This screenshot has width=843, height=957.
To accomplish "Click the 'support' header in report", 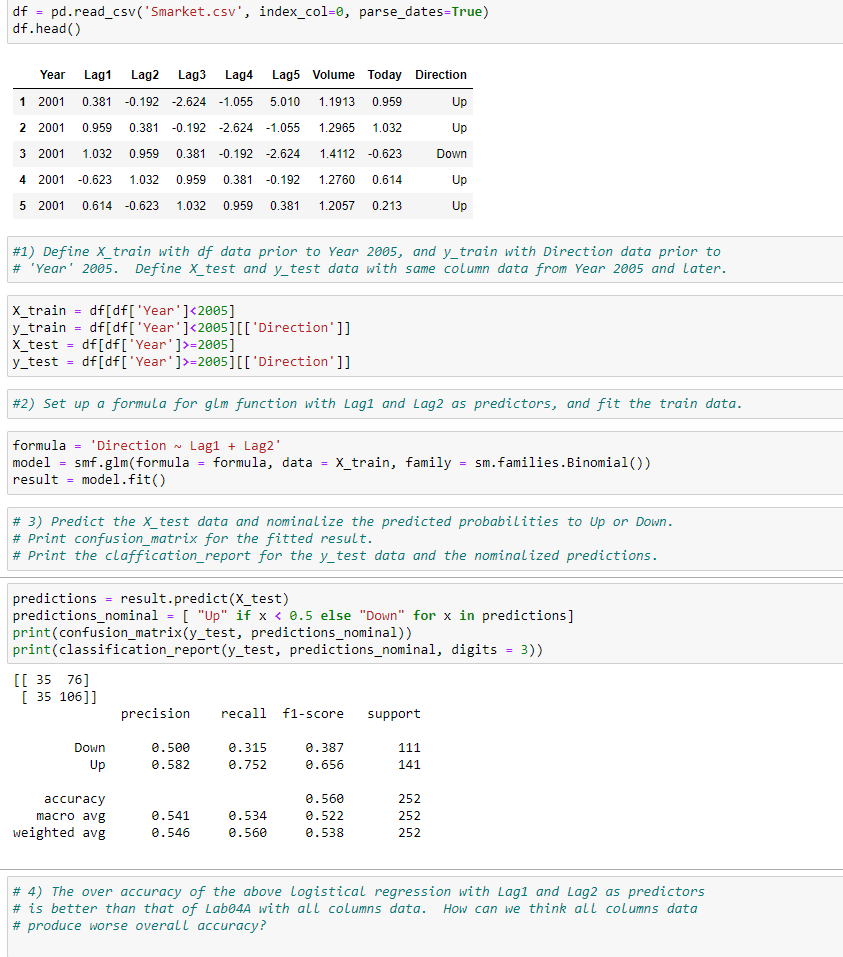I will [394, 714].
